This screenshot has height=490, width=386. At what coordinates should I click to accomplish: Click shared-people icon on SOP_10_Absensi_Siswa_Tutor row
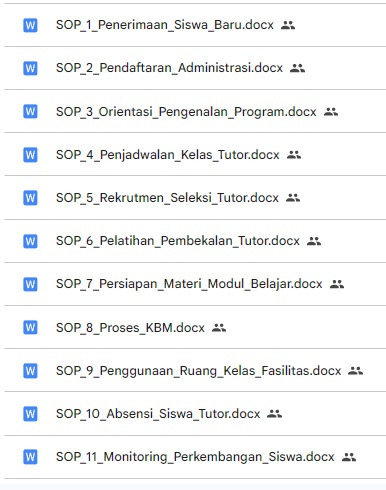[275, 414]
